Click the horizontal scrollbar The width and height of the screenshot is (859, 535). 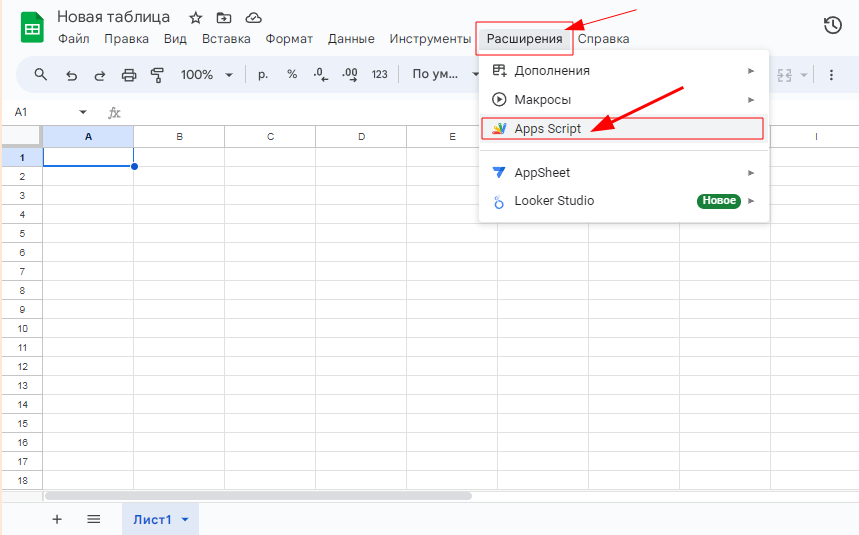tap(258, 496)
